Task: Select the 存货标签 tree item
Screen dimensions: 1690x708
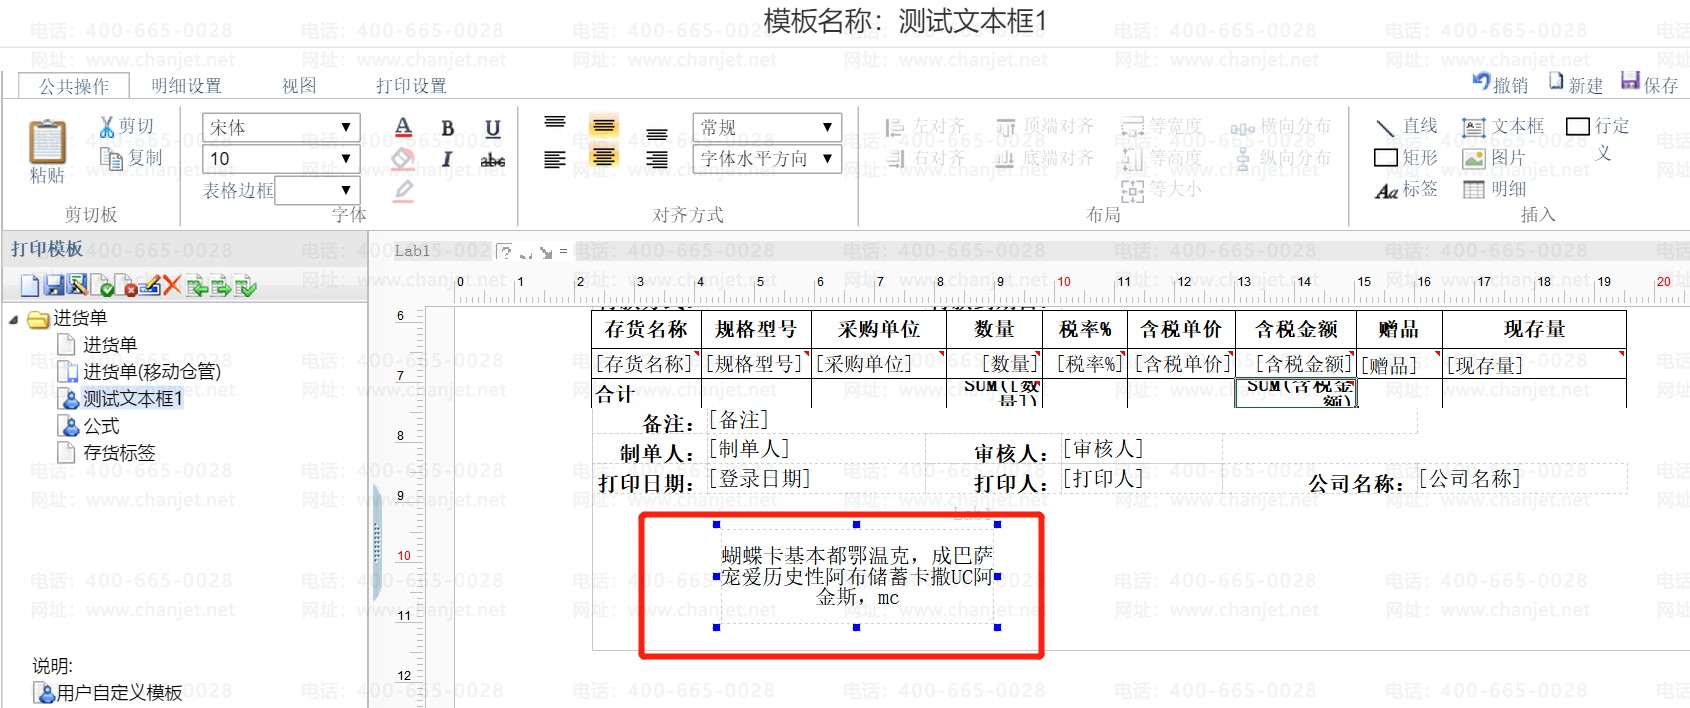Action: [x=119, y=453]
